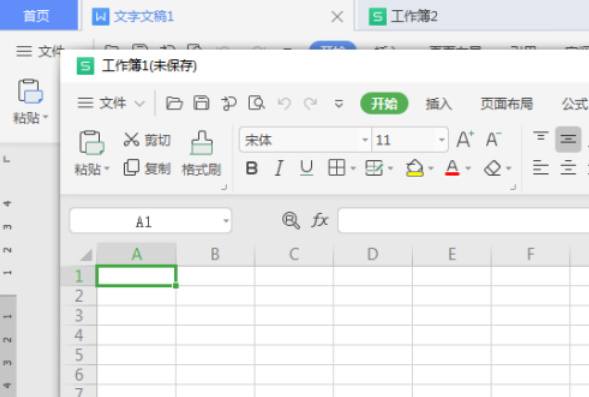Apply cell borders icon

(x=336, y=168)
